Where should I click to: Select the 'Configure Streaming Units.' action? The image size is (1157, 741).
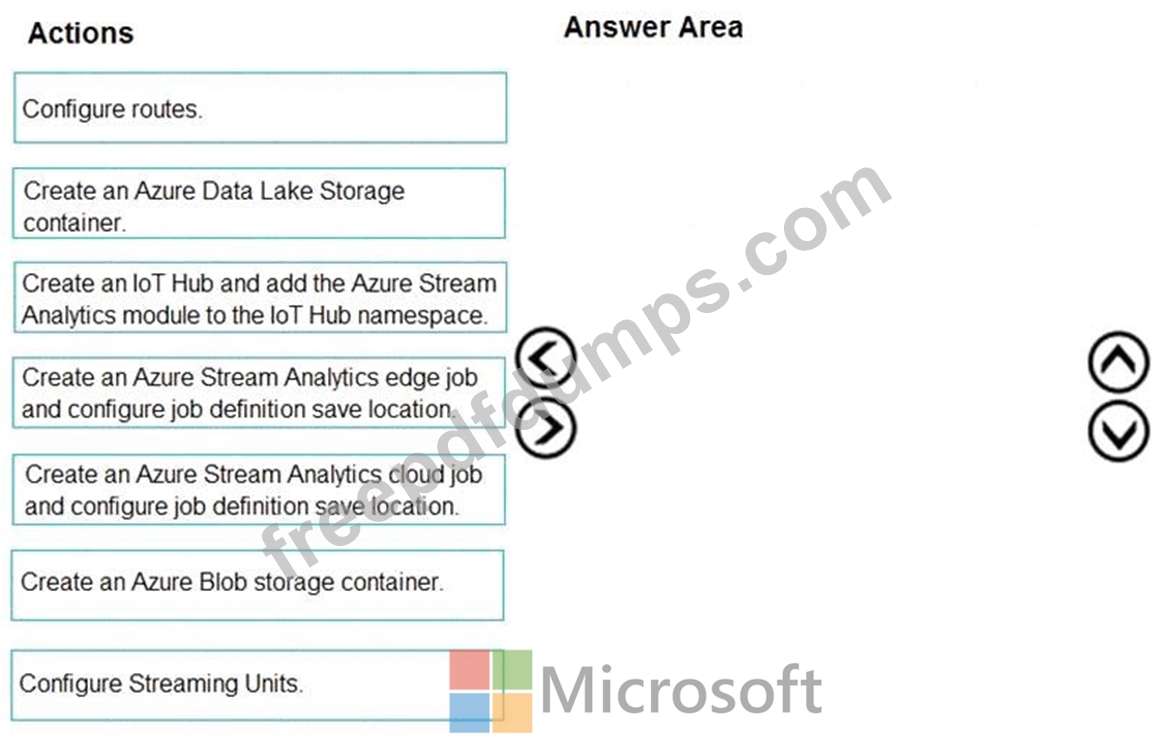pyautogui.click(x=258, y=685)
